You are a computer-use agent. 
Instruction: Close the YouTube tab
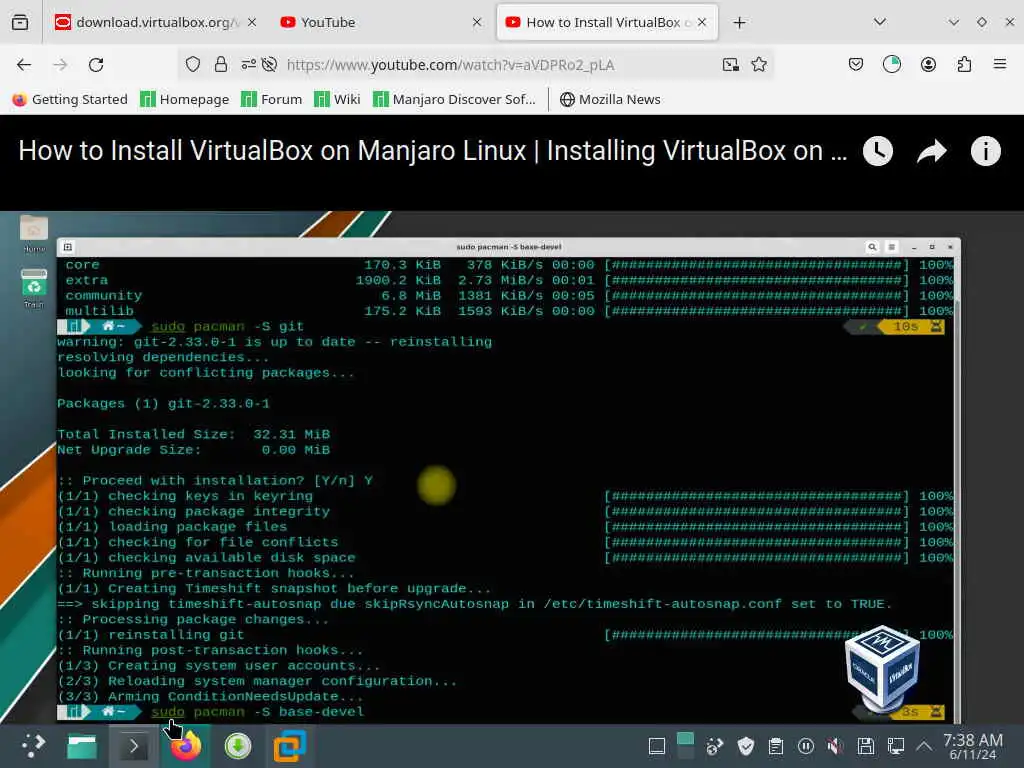click(x=477, y=23)
